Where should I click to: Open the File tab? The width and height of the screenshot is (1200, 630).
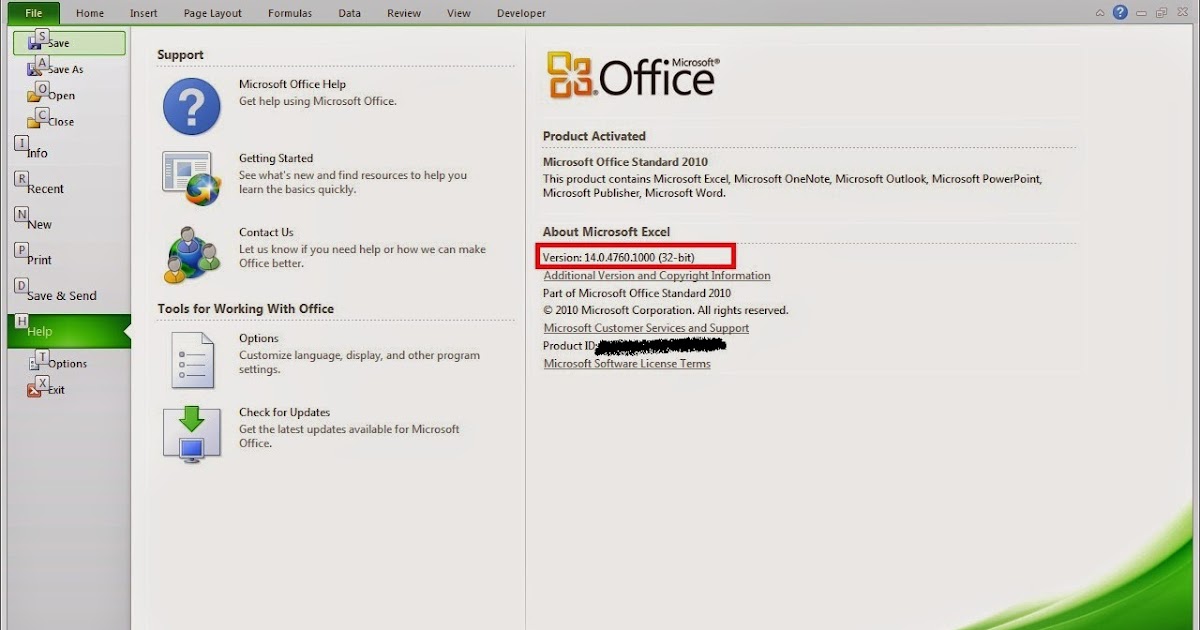coord(34,13)
